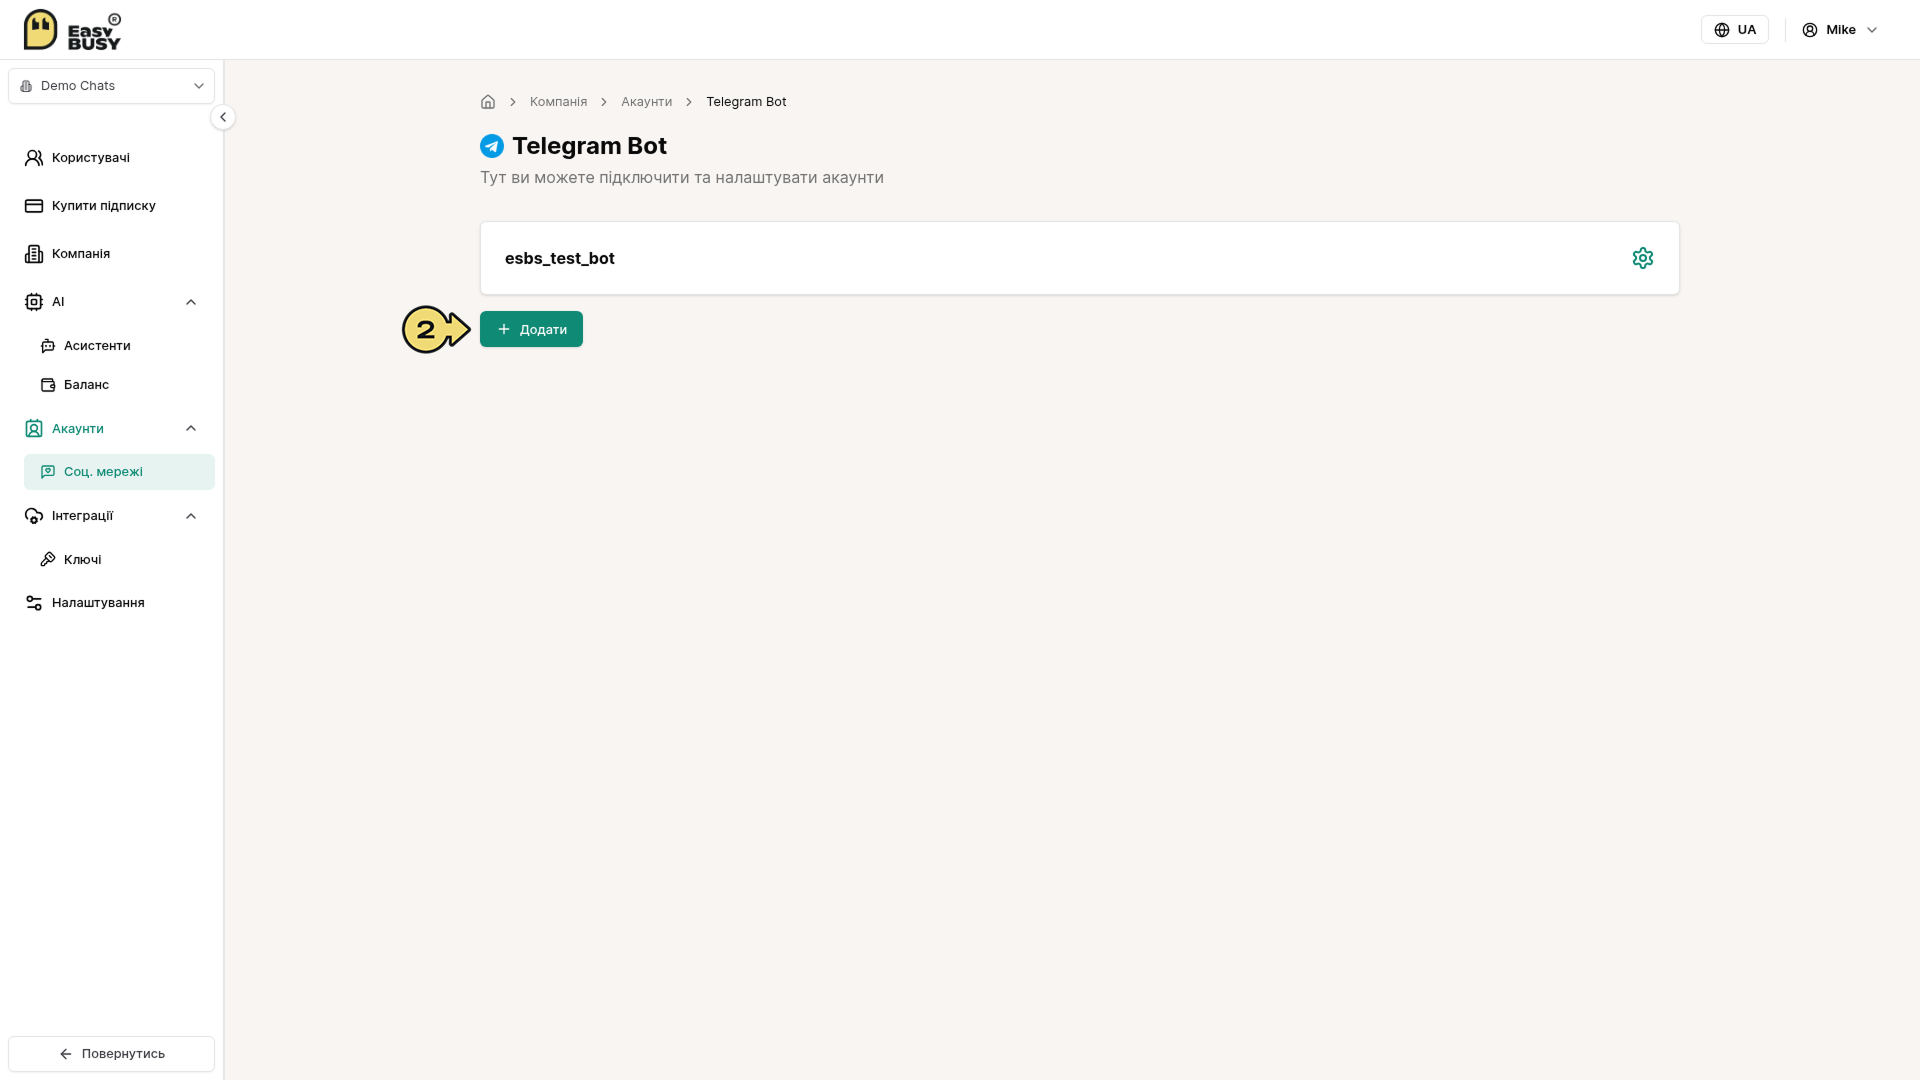Viewport: 1920px width, 1080px height.
Task: Click the globe language icon
Action: 1722,30
